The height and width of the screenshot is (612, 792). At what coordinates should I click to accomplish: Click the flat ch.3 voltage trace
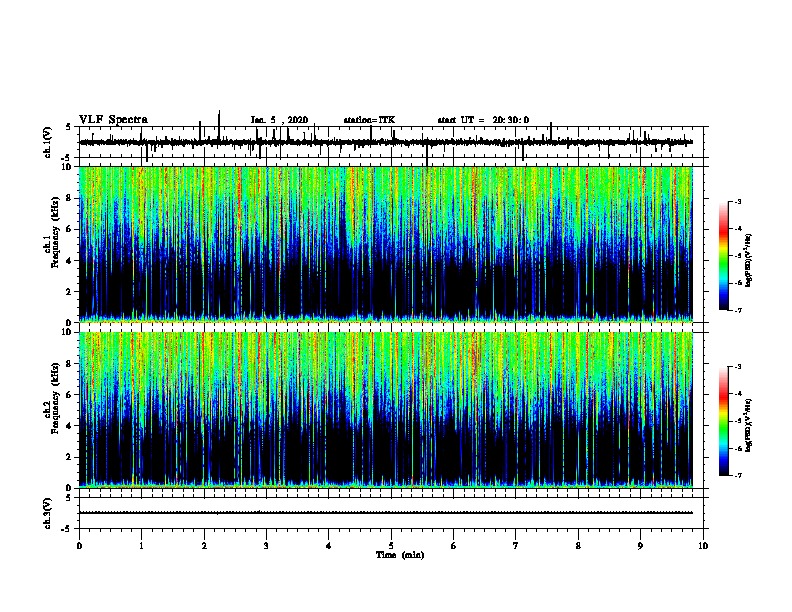tap(386, 513)
